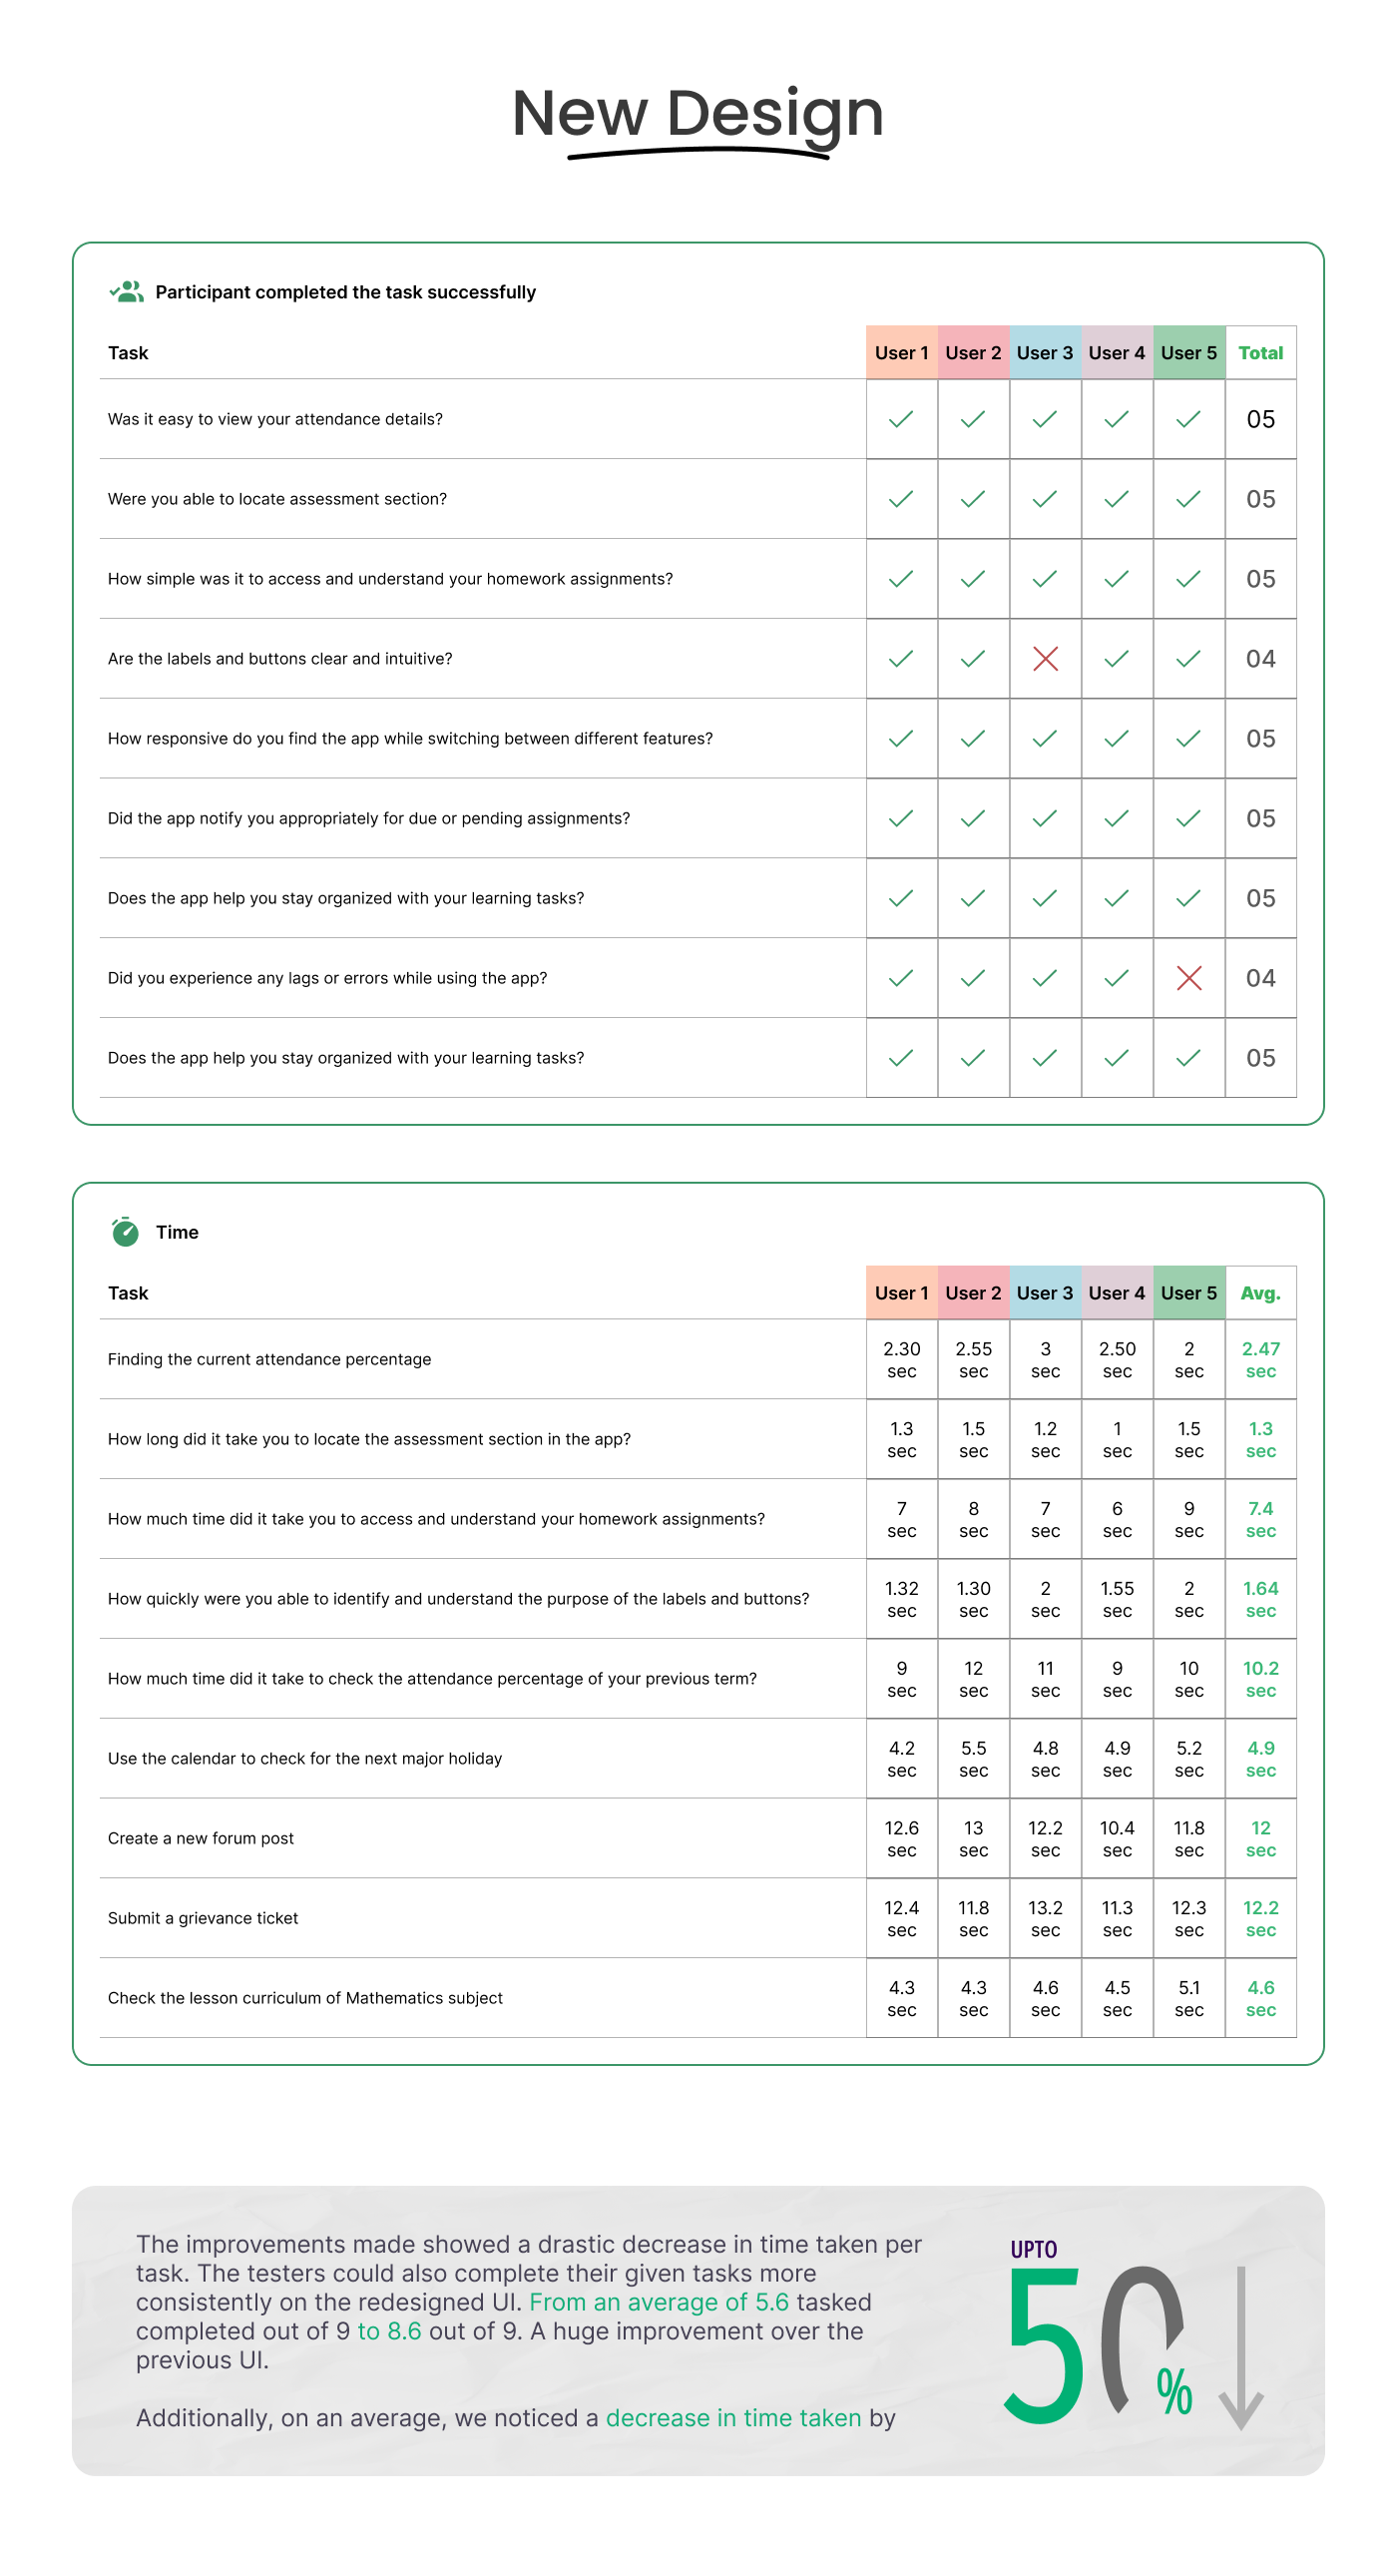The width and height of the screenshot is (1397, 2576).
Task: Click User 2 checkmark in homework assignments row
Action: click(973, 579)
